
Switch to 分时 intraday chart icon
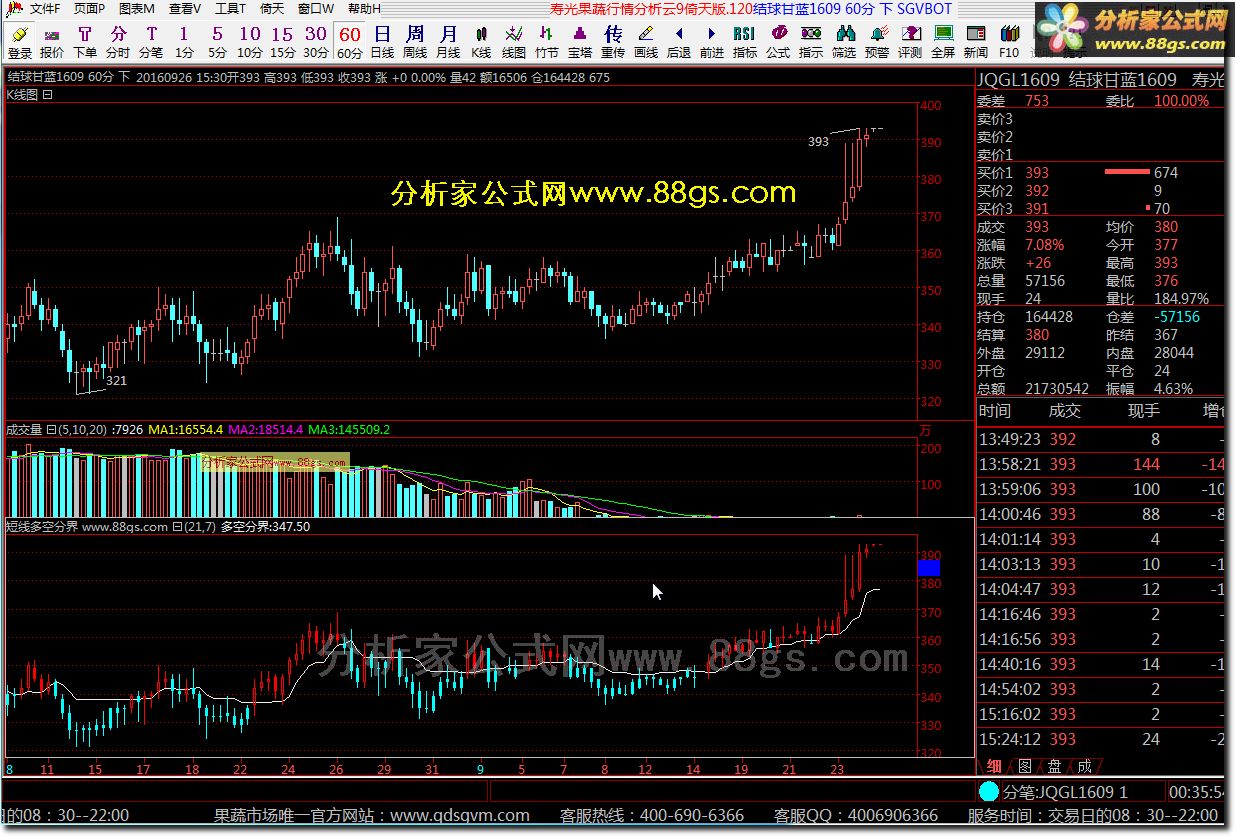click(118, 42)
